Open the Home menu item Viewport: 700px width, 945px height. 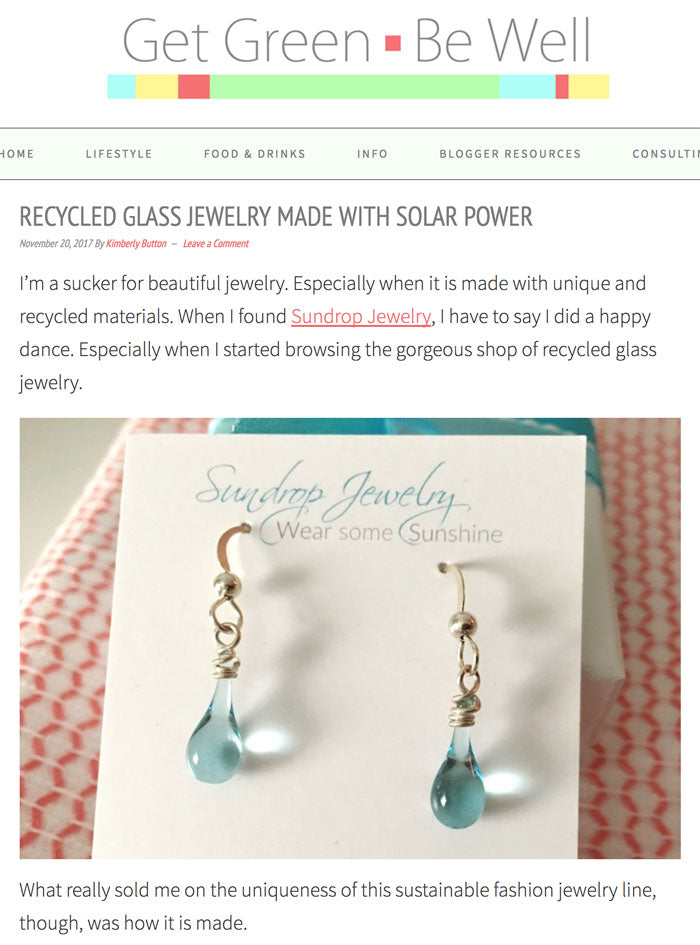(17, 154)
